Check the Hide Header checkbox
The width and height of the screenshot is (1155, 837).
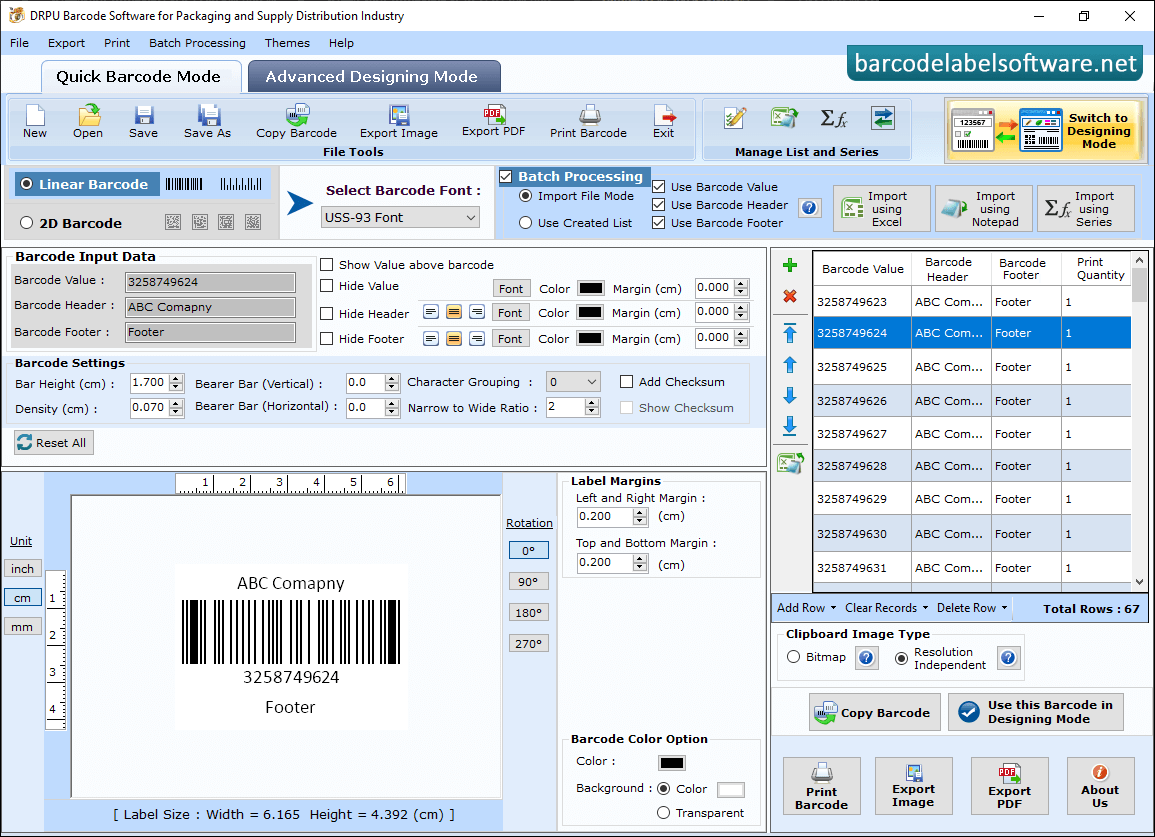click(326, 314)
